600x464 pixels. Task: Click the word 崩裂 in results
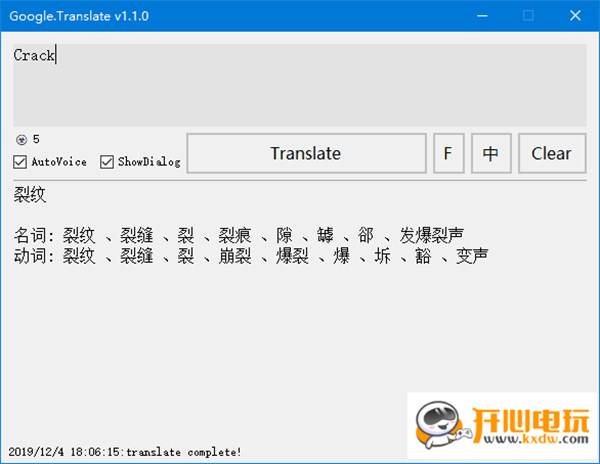coord(235,256)
